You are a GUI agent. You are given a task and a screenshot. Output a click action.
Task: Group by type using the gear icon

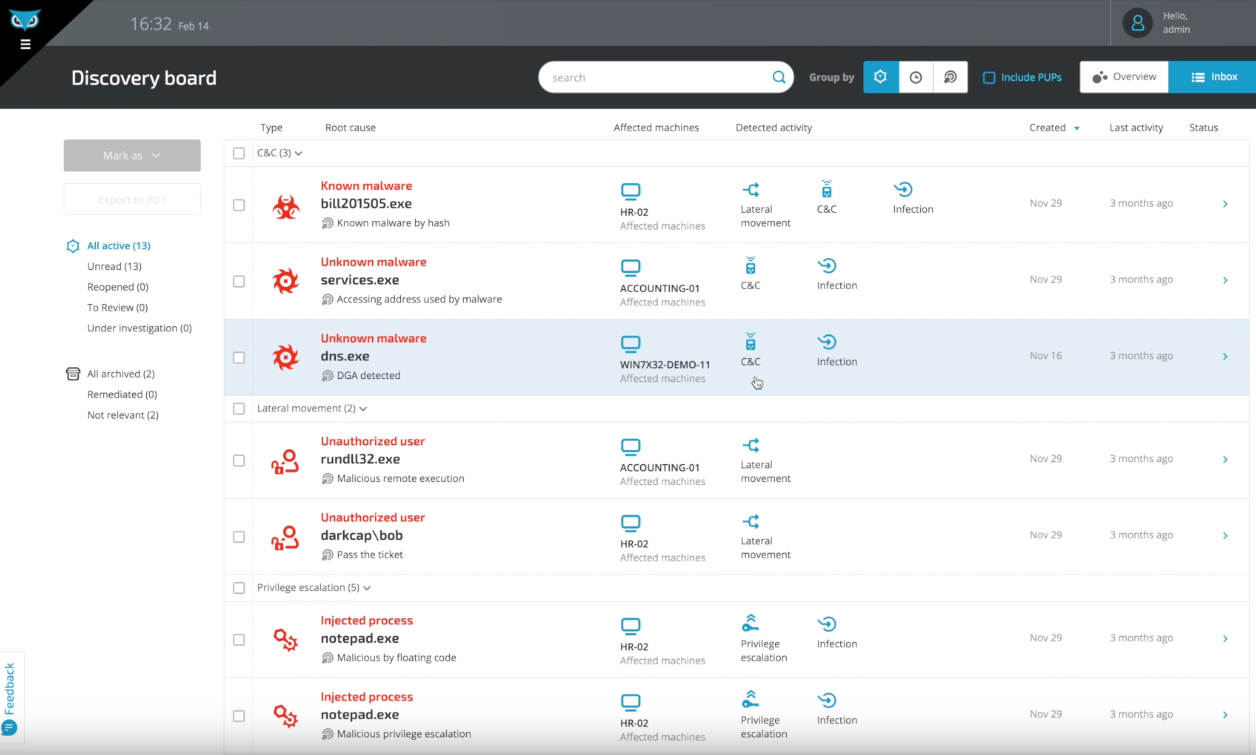click(880, 77)
